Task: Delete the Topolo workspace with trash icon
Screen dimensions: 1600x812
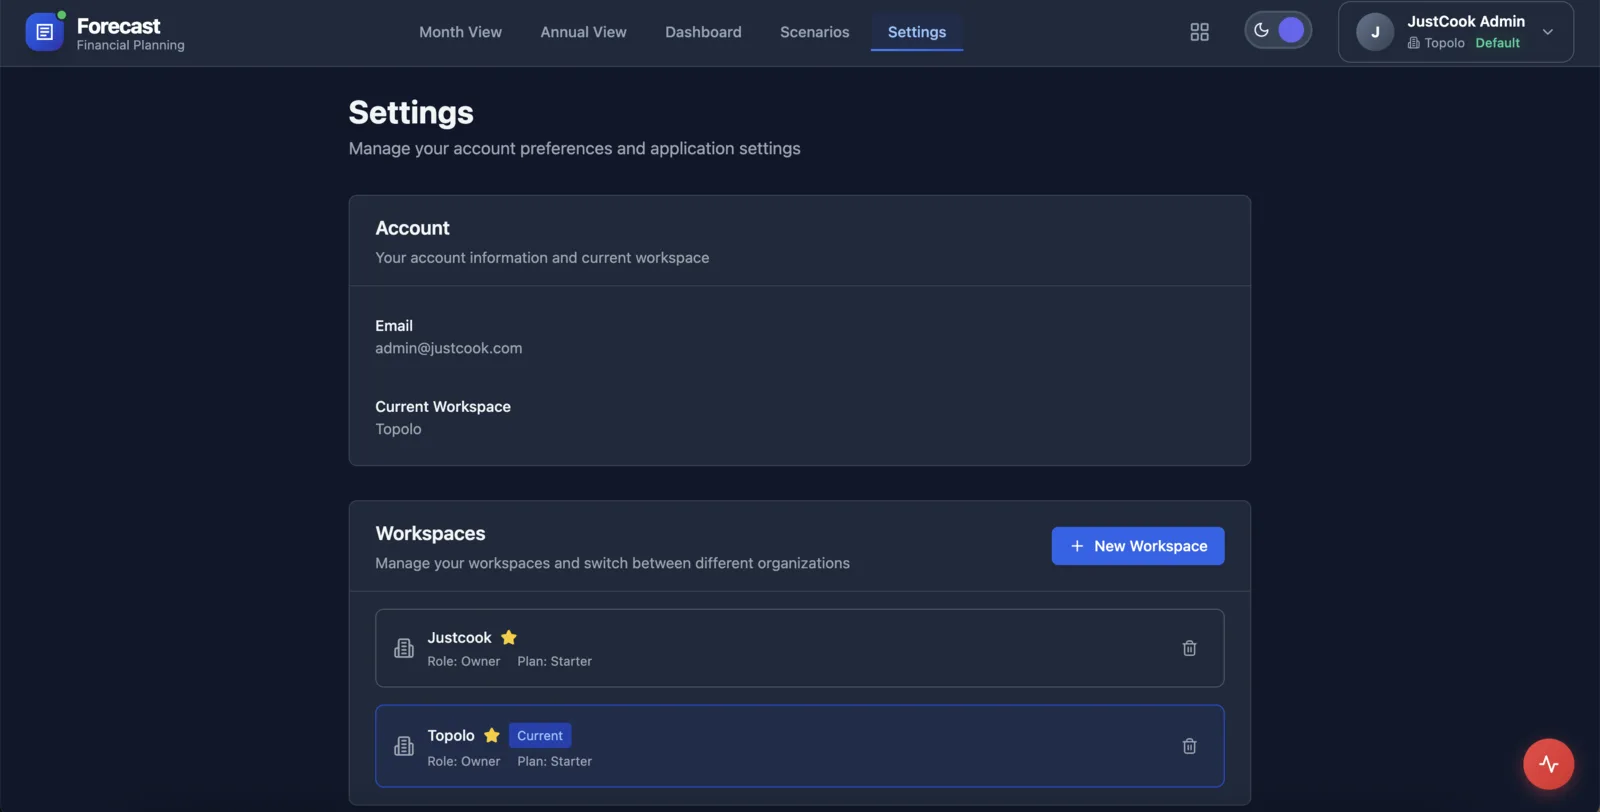Action: [x=1189, y=746]
